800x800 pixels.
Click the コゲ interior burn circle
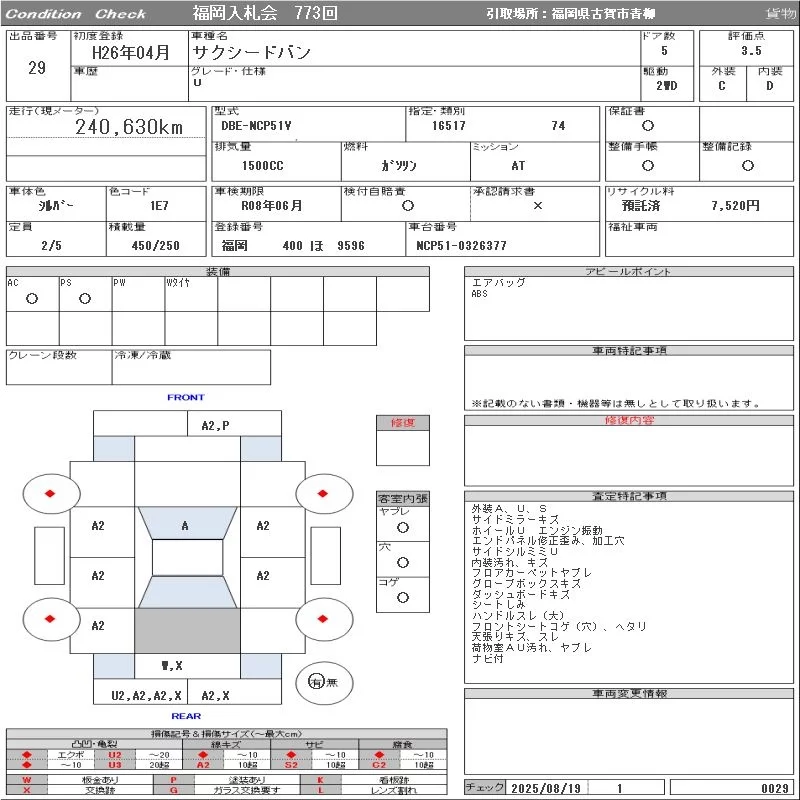pos(403,597)
